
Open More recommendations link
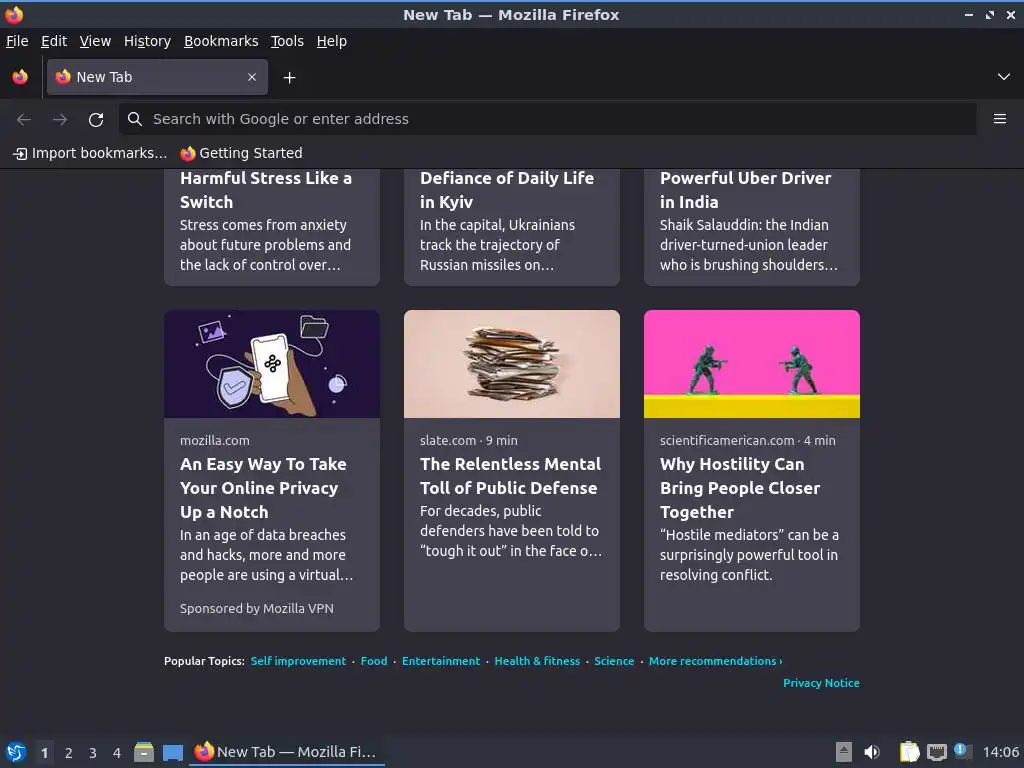pos(715,661)
